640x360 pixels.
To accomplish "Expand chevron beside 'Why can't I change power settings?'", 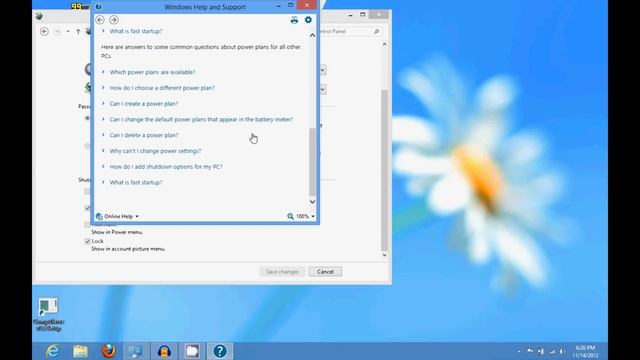I will 103,151.
